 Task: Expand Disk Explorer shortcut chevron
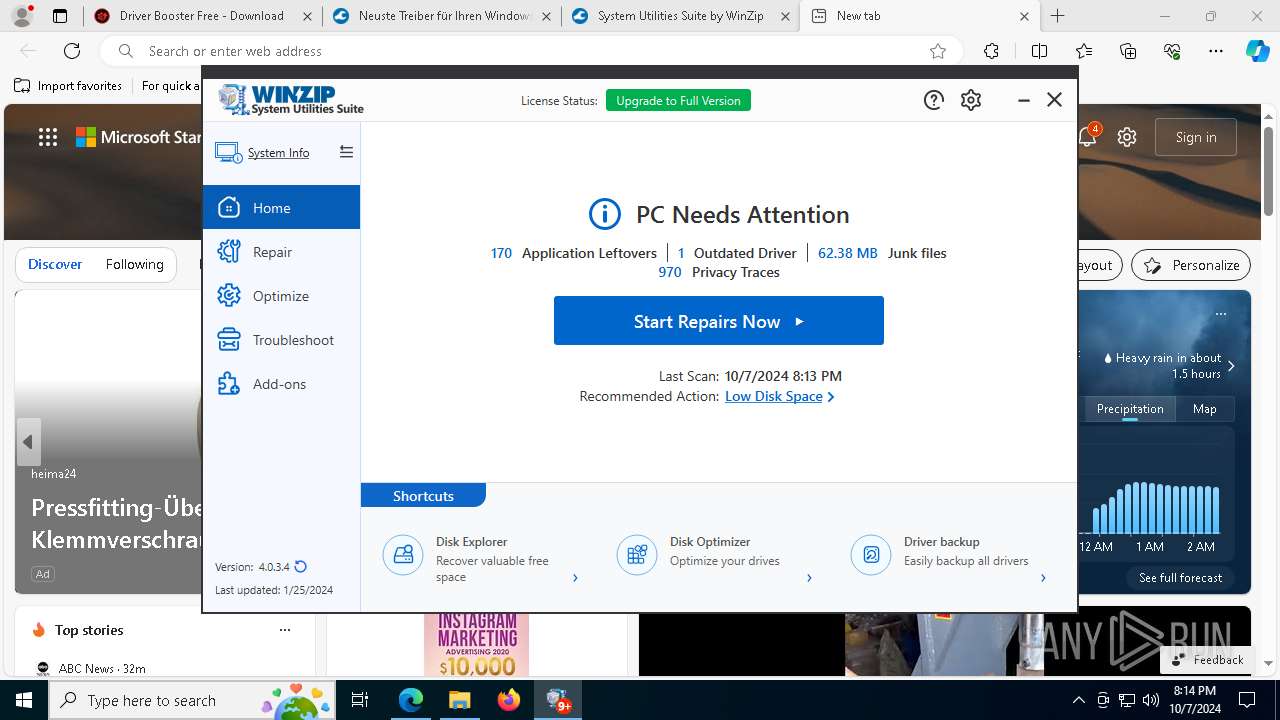tap(575, 577)
